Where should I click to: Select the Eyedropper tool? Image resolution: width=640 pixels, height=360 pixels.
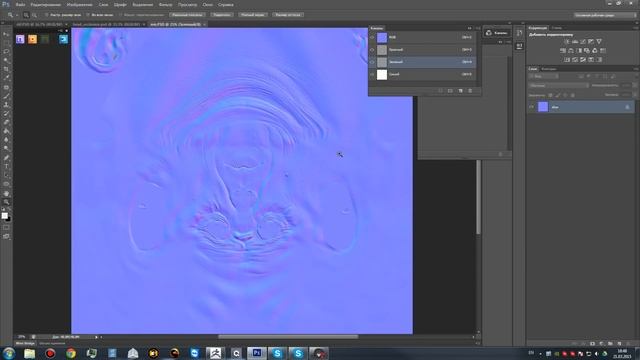pos(6,78)
